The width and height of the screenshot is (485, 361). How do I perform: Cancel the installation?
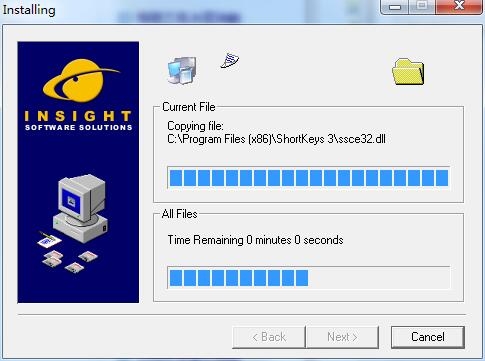click(428, 337)
